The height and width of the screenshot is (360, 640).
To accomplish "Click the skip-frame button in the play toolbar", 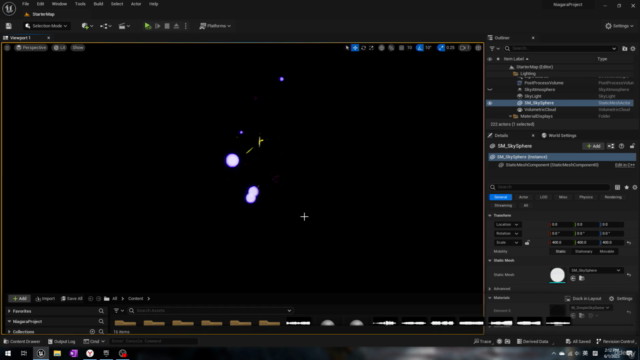I will click(158, 26).
